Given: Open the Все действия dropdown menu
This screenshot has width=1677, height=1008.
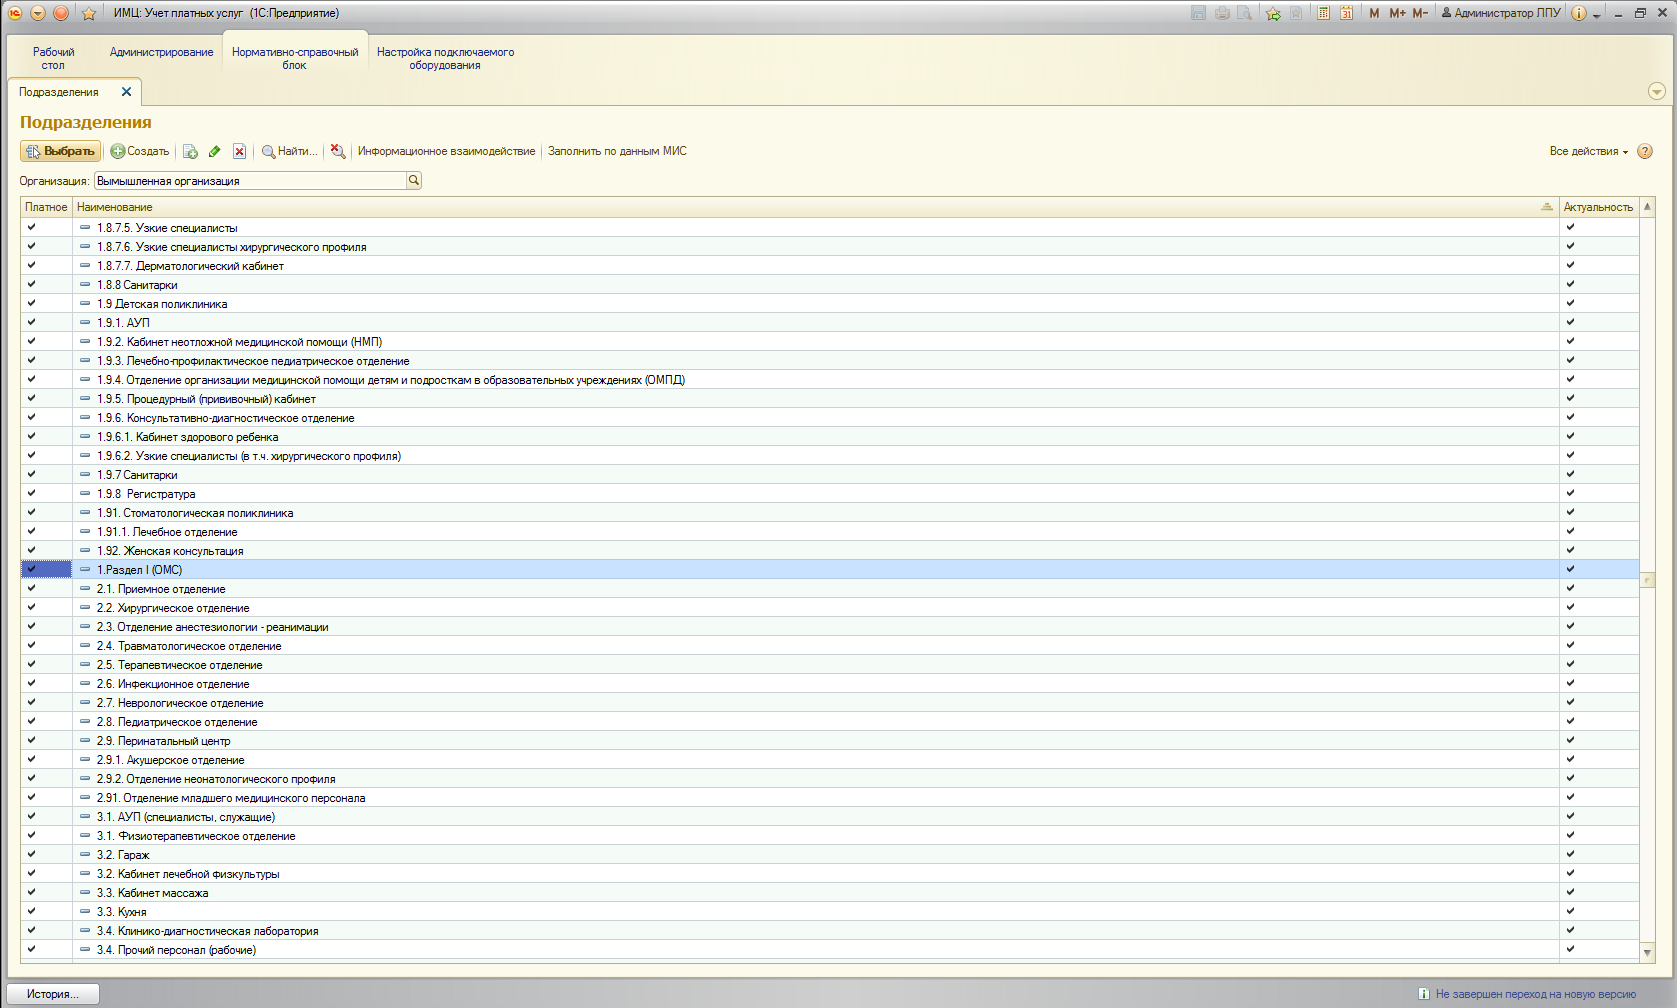Looking at the screenshot, I should 1588,152.
